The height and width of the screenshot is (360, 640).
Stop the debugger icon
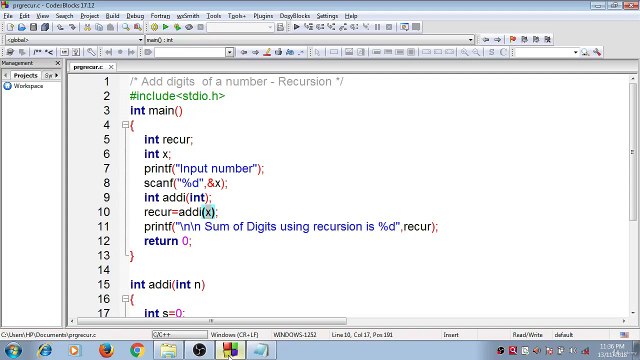point(389,27)
